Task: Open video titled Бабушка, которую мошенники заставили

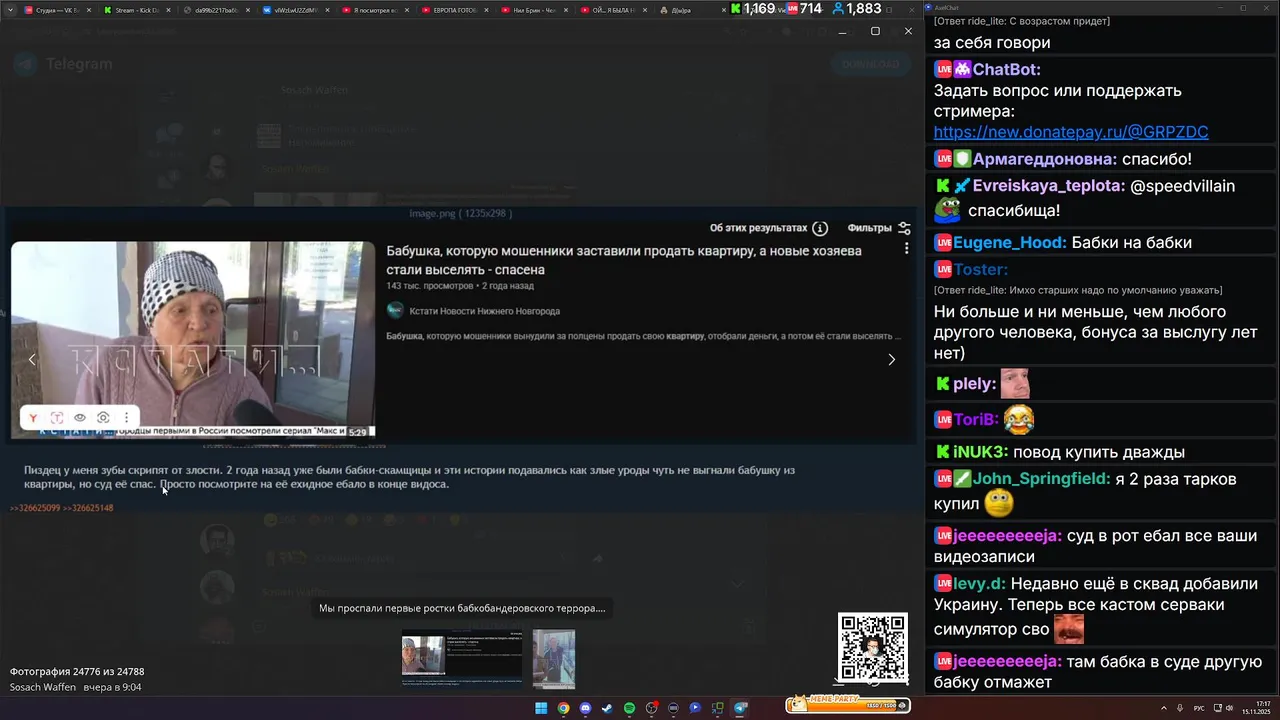Action: click(623, 260)
